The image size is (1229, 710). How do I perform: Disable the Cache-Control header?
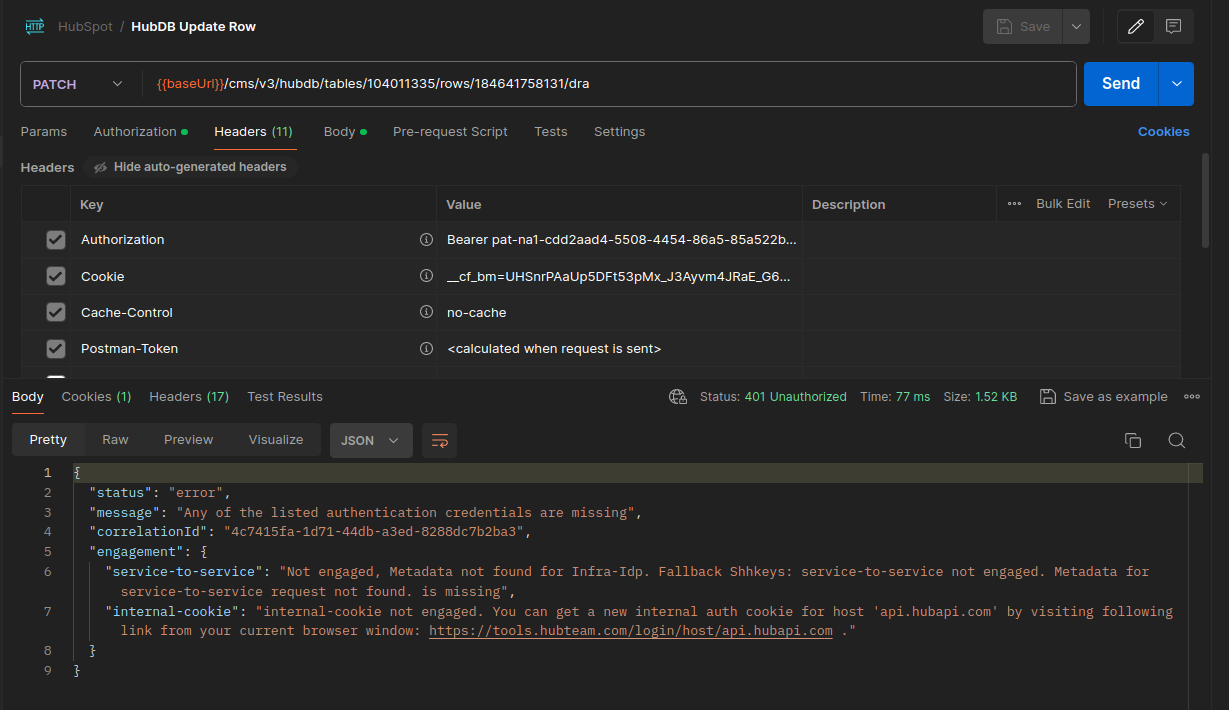[55, 312]
